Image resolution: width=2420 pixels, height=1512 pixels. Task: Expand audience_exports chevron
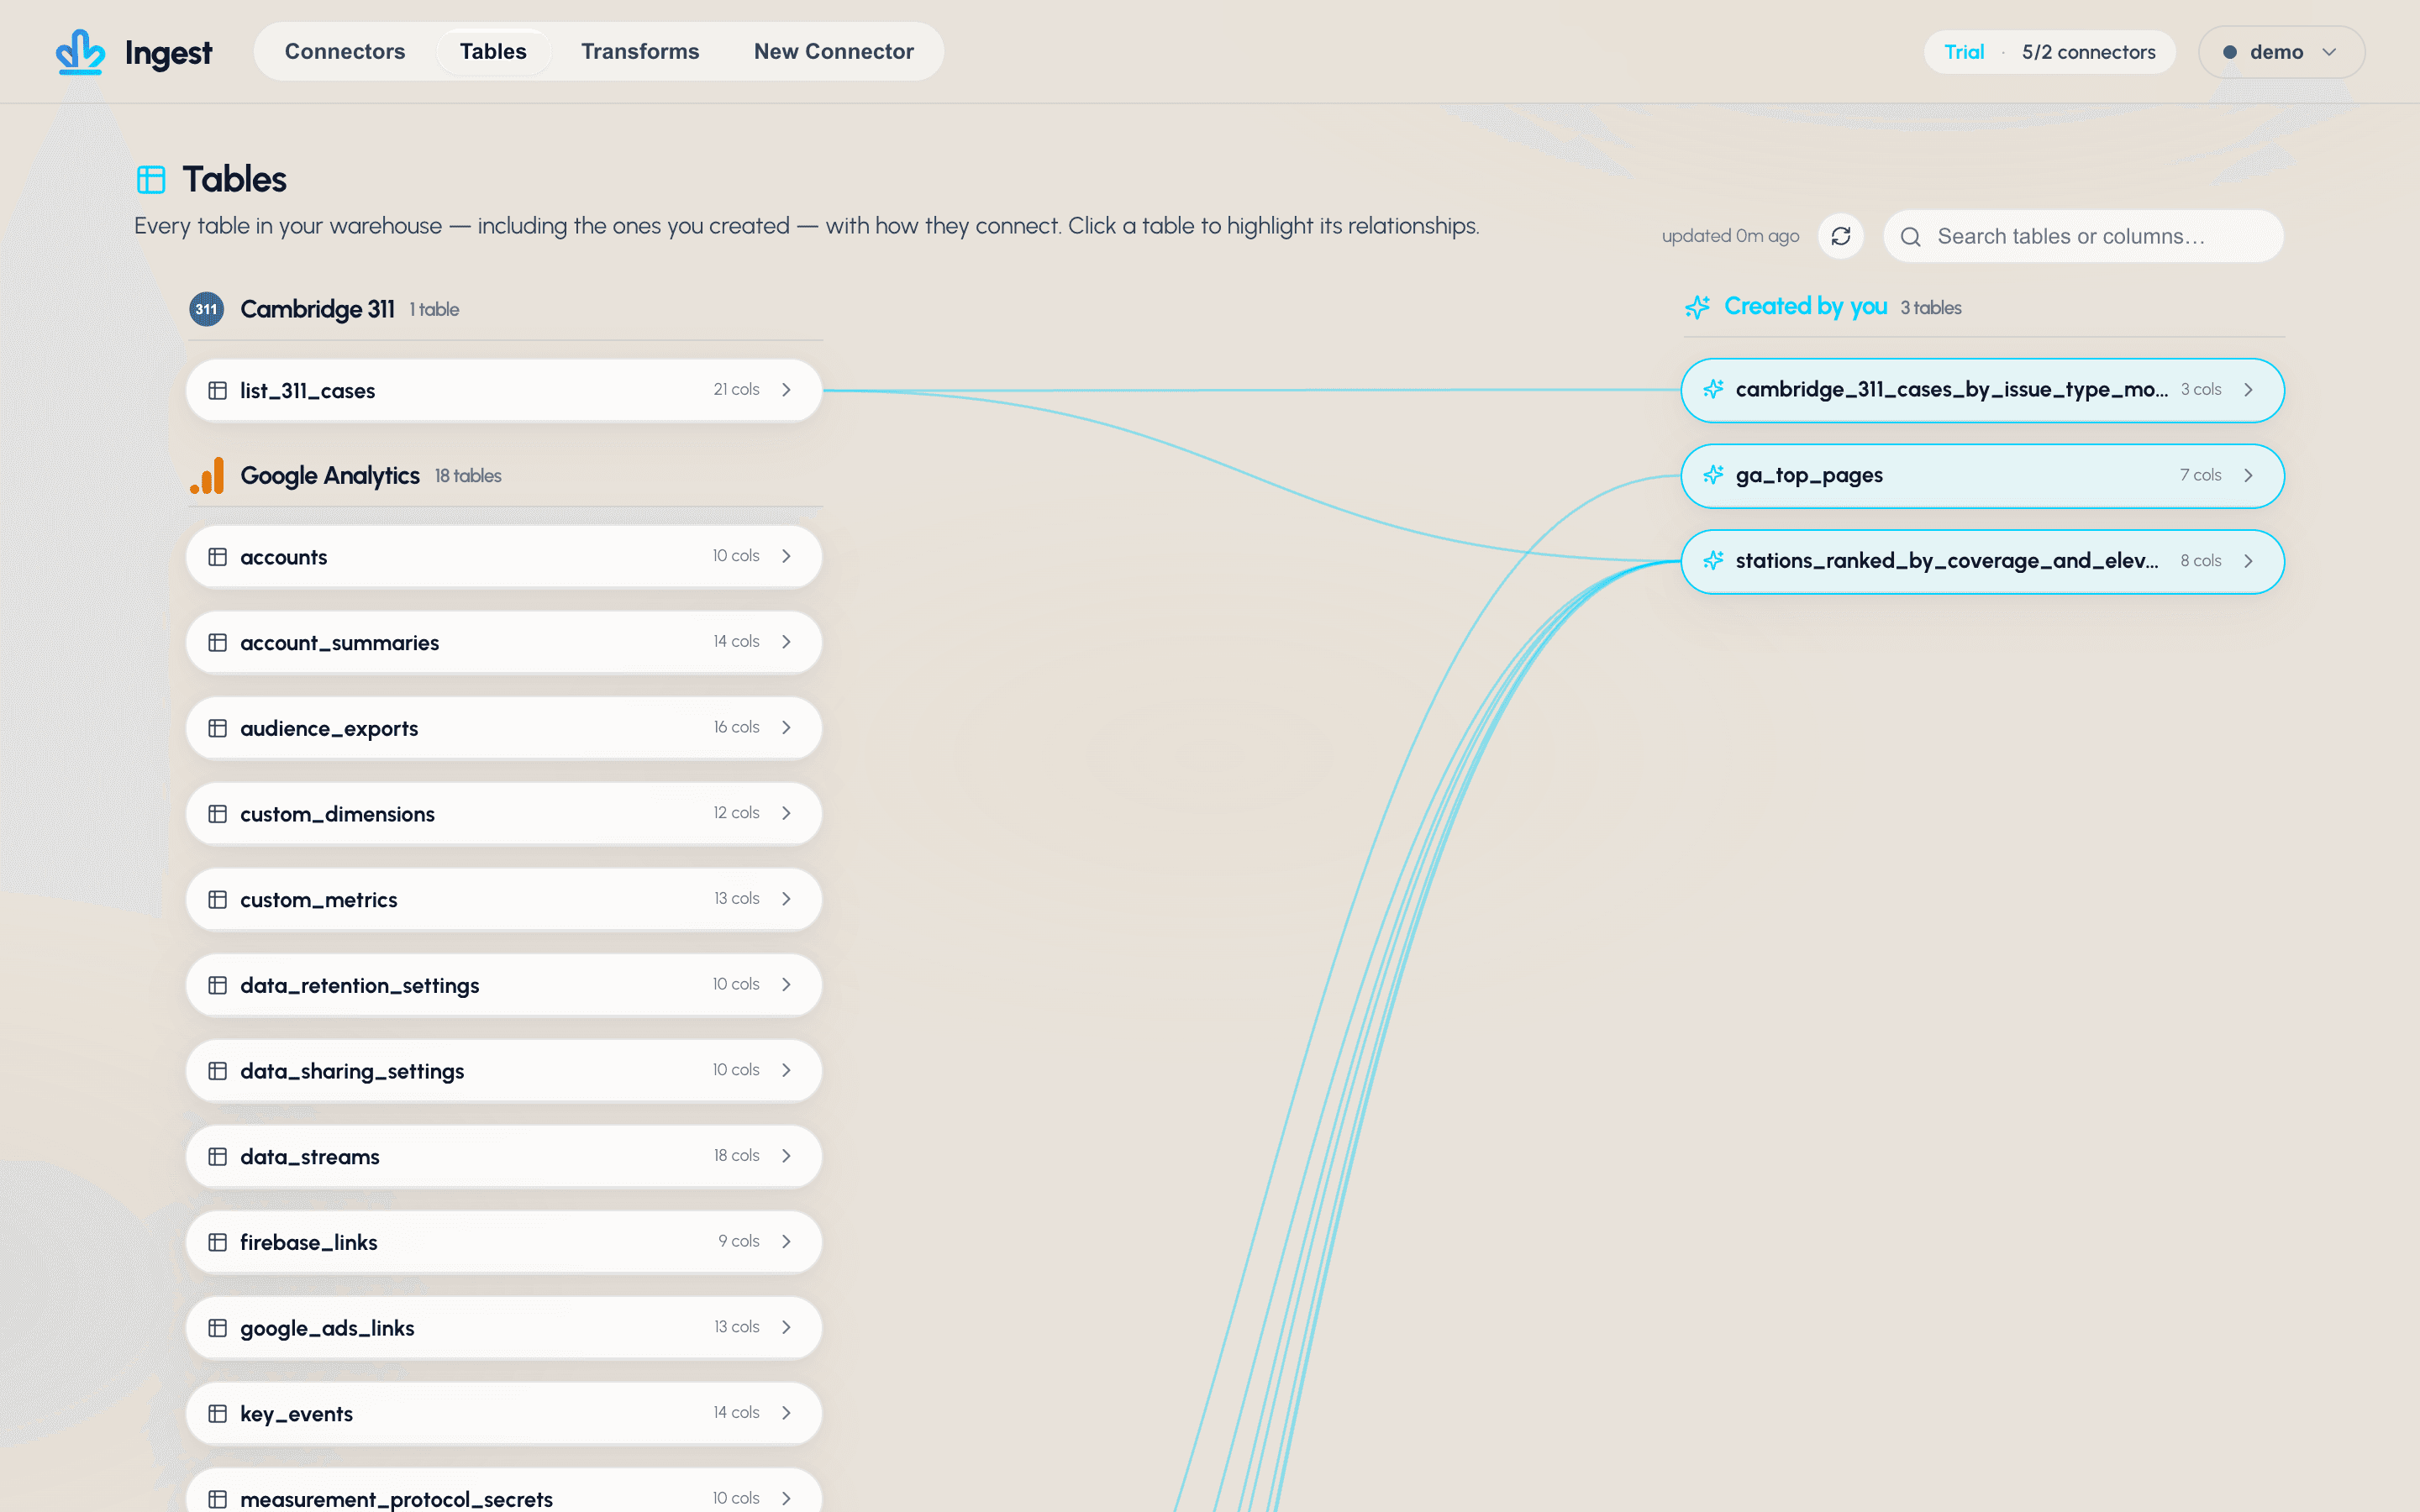[786, 727]
